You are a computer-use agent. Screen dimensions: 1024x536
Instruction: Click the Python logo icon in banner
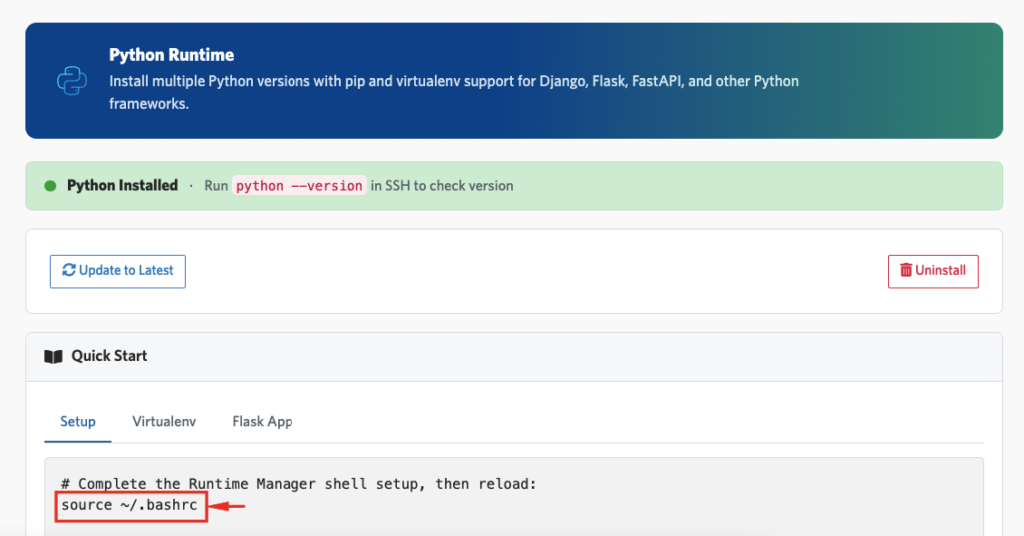tap(72, 81)
